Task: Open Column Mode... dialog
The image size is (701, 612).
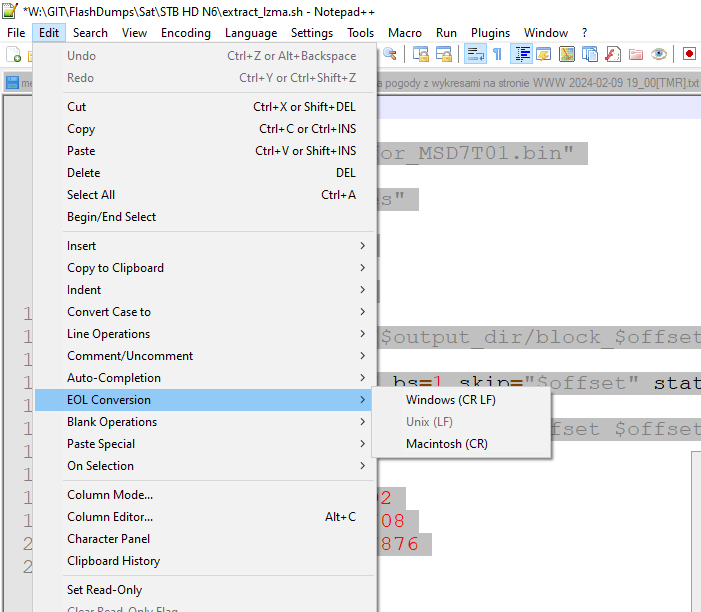Action: pos(205,495)
